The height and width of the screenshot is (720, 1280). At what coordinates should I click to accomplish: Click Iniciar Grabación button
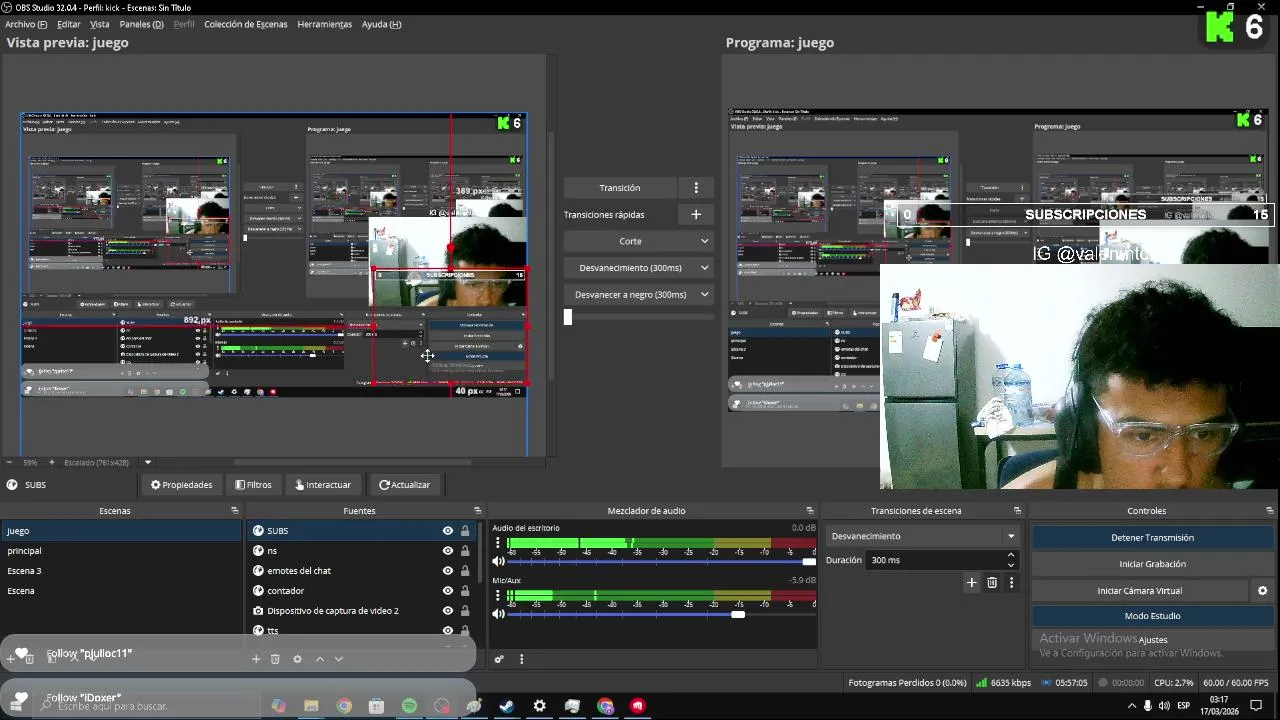(1152, 564)
